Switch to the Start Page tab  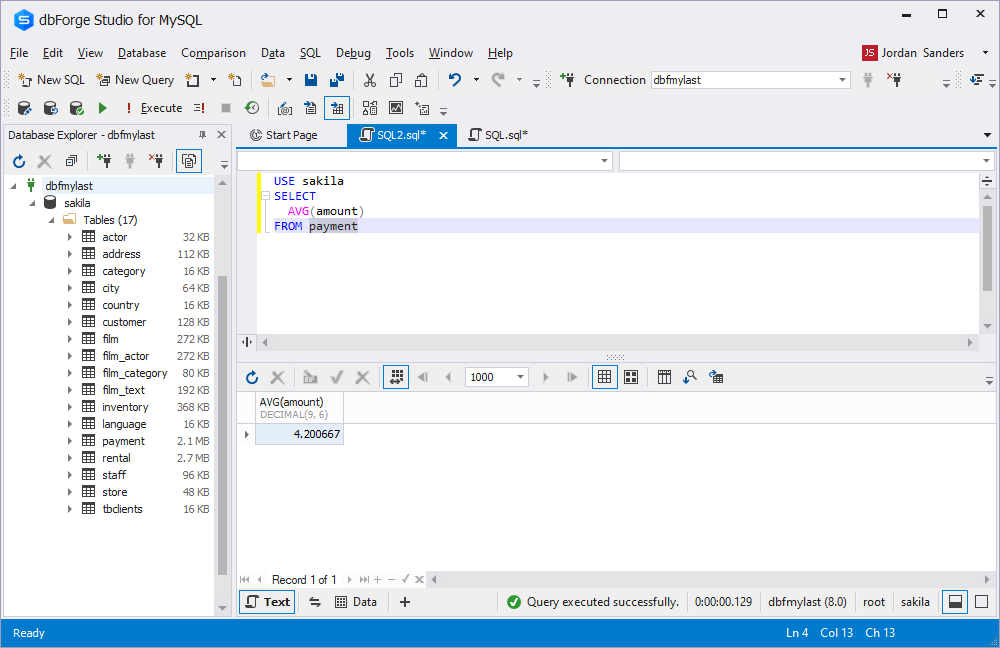coord(284,135)
